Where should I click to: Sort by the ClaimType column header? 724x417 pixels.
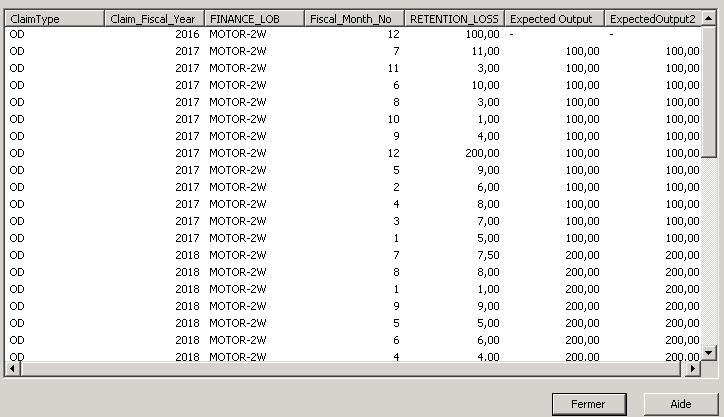[x=54, y=18]
